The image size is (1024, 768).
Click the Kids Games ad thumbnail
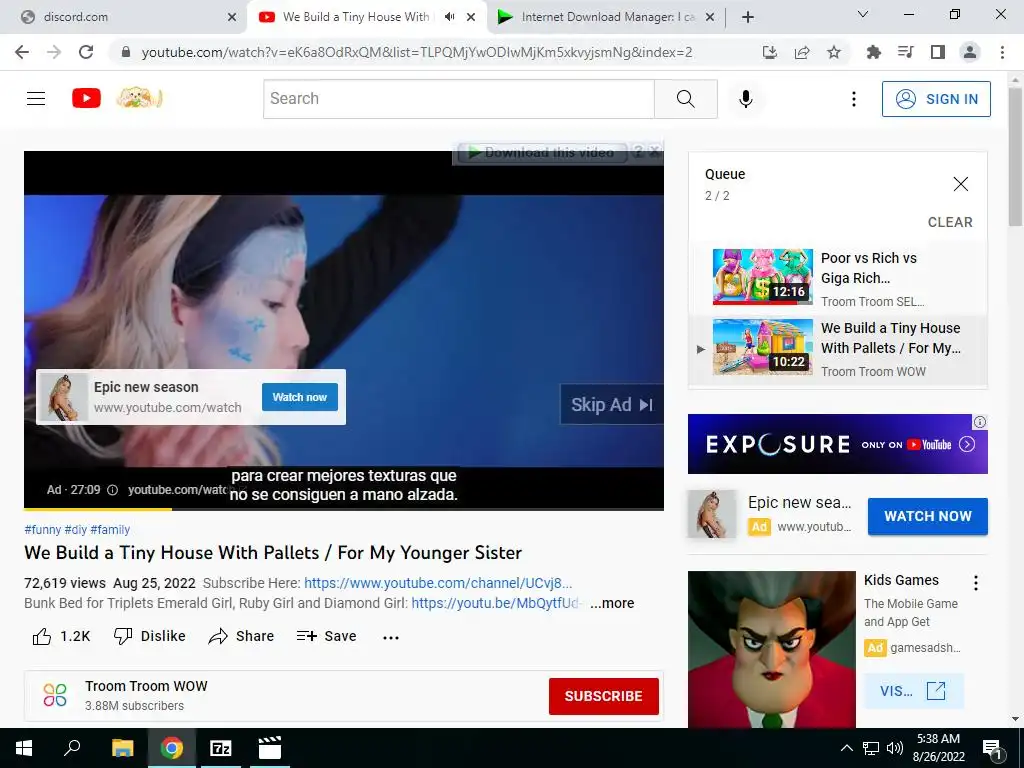(x=771, y=649)
